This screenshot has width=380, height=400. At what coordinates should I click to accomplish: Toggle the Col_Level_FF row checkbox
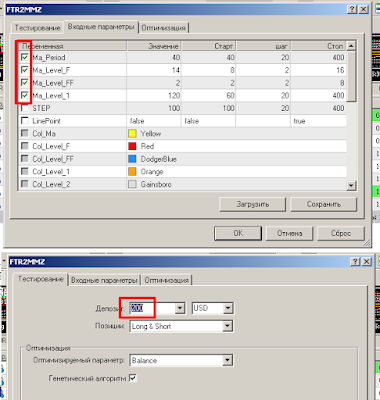click(x=25, y=159)
